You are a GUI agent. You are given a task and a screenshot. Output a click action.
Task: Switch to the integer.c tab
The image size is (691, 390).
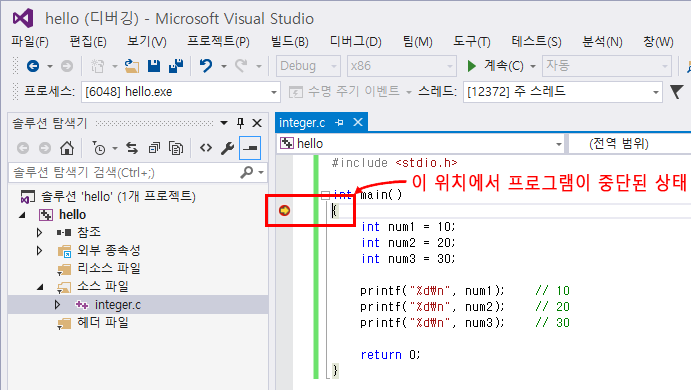[302, 123]
